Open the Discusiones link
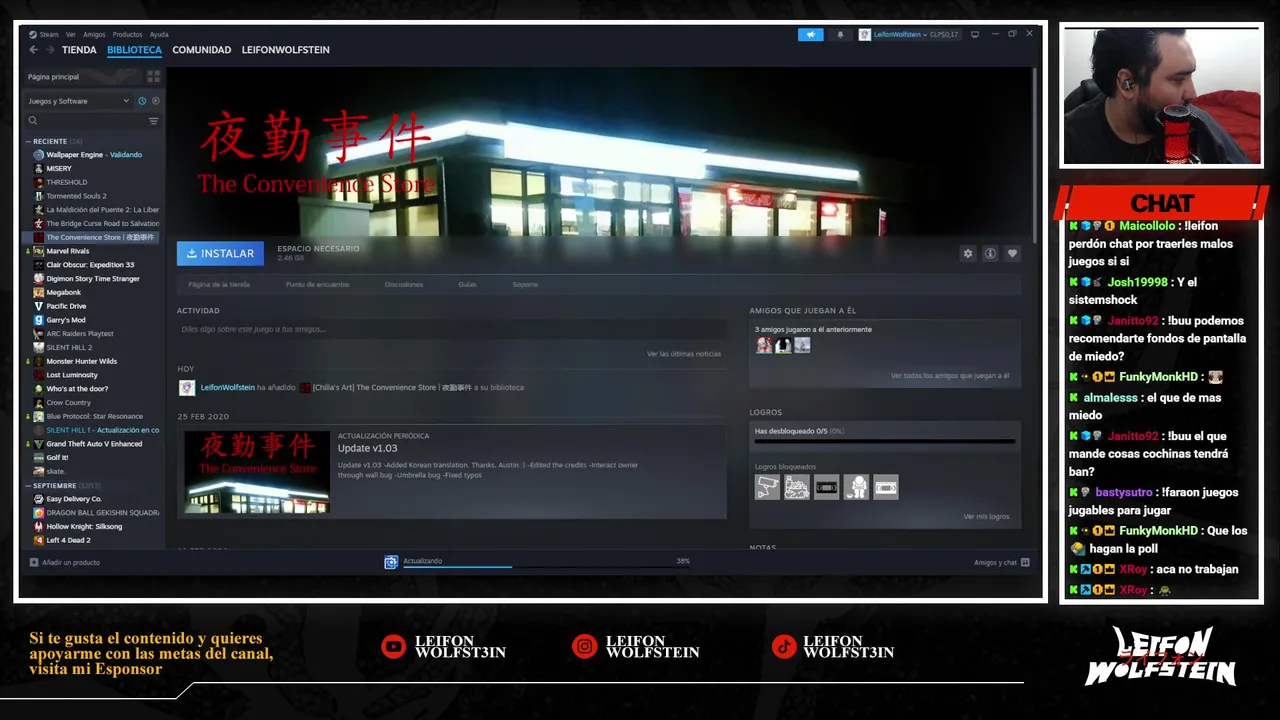Screen dimensions: 1280x720 404,285
